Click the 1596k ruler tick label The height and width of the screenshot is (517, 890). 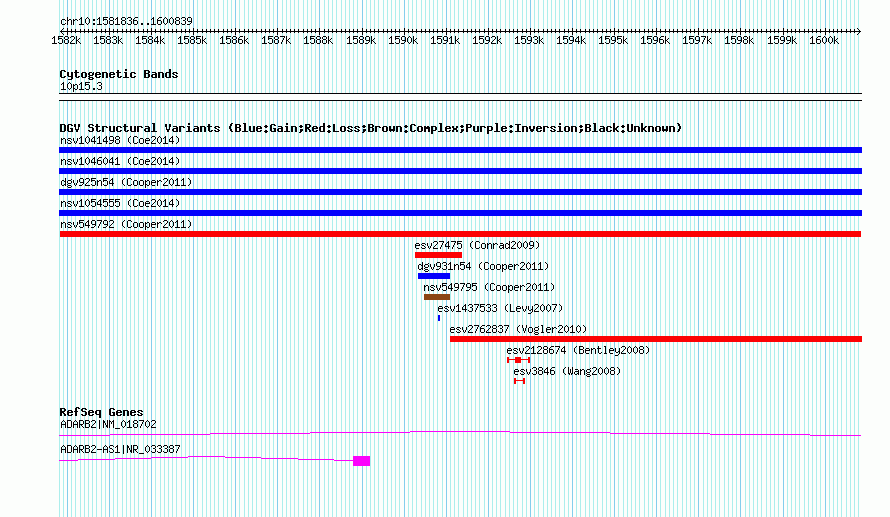pyautogui.click(x=655, y=40)
